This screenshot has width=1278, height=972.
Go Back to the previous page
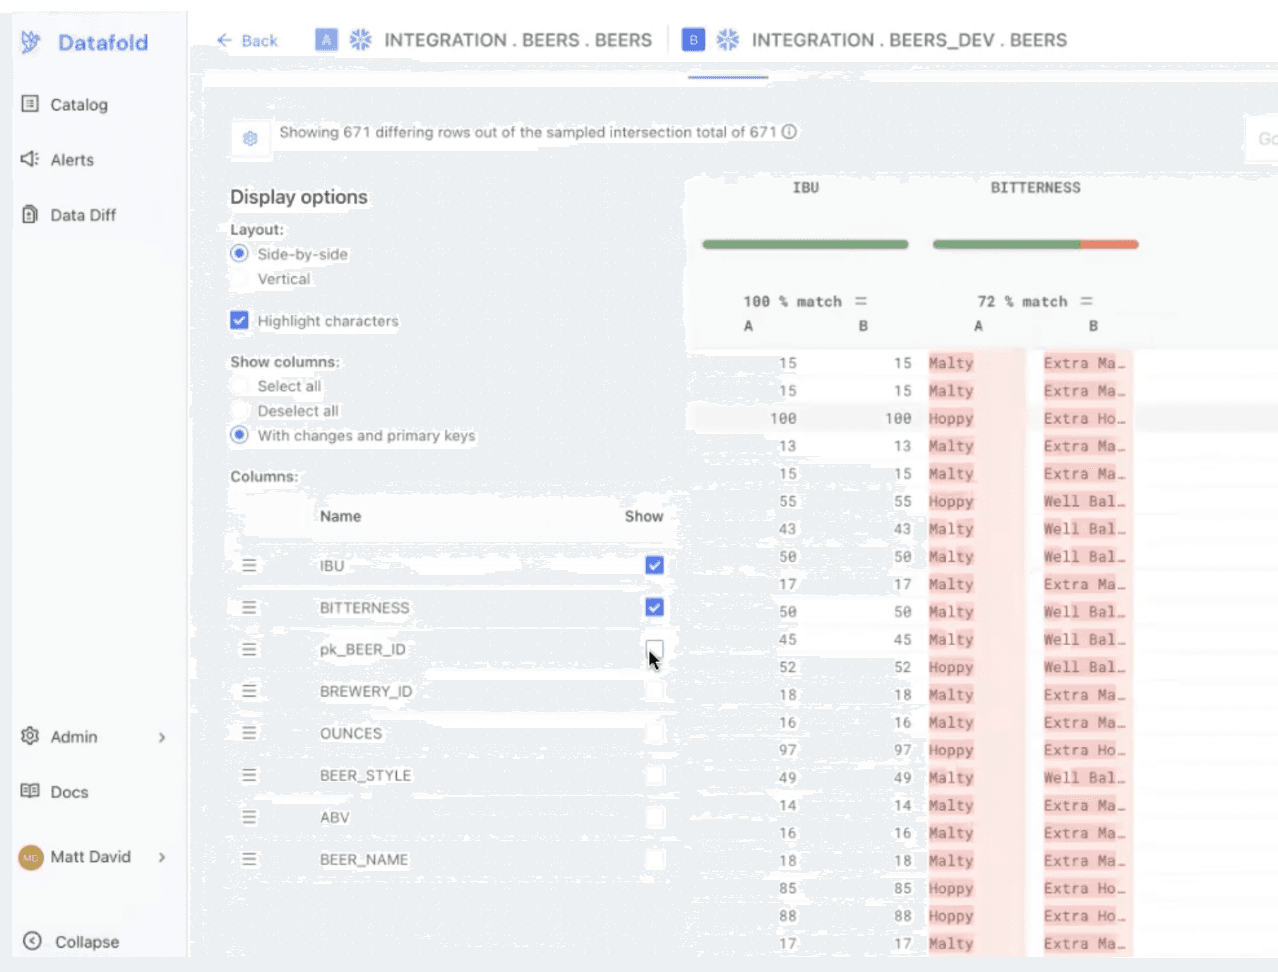247,40
